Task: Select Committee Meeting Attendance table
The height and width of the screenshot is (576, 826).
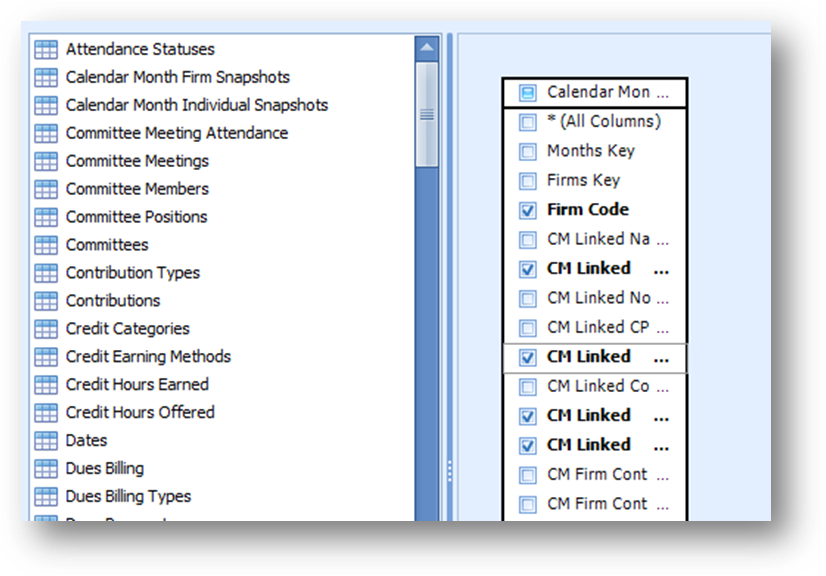Action: point(176,133)
